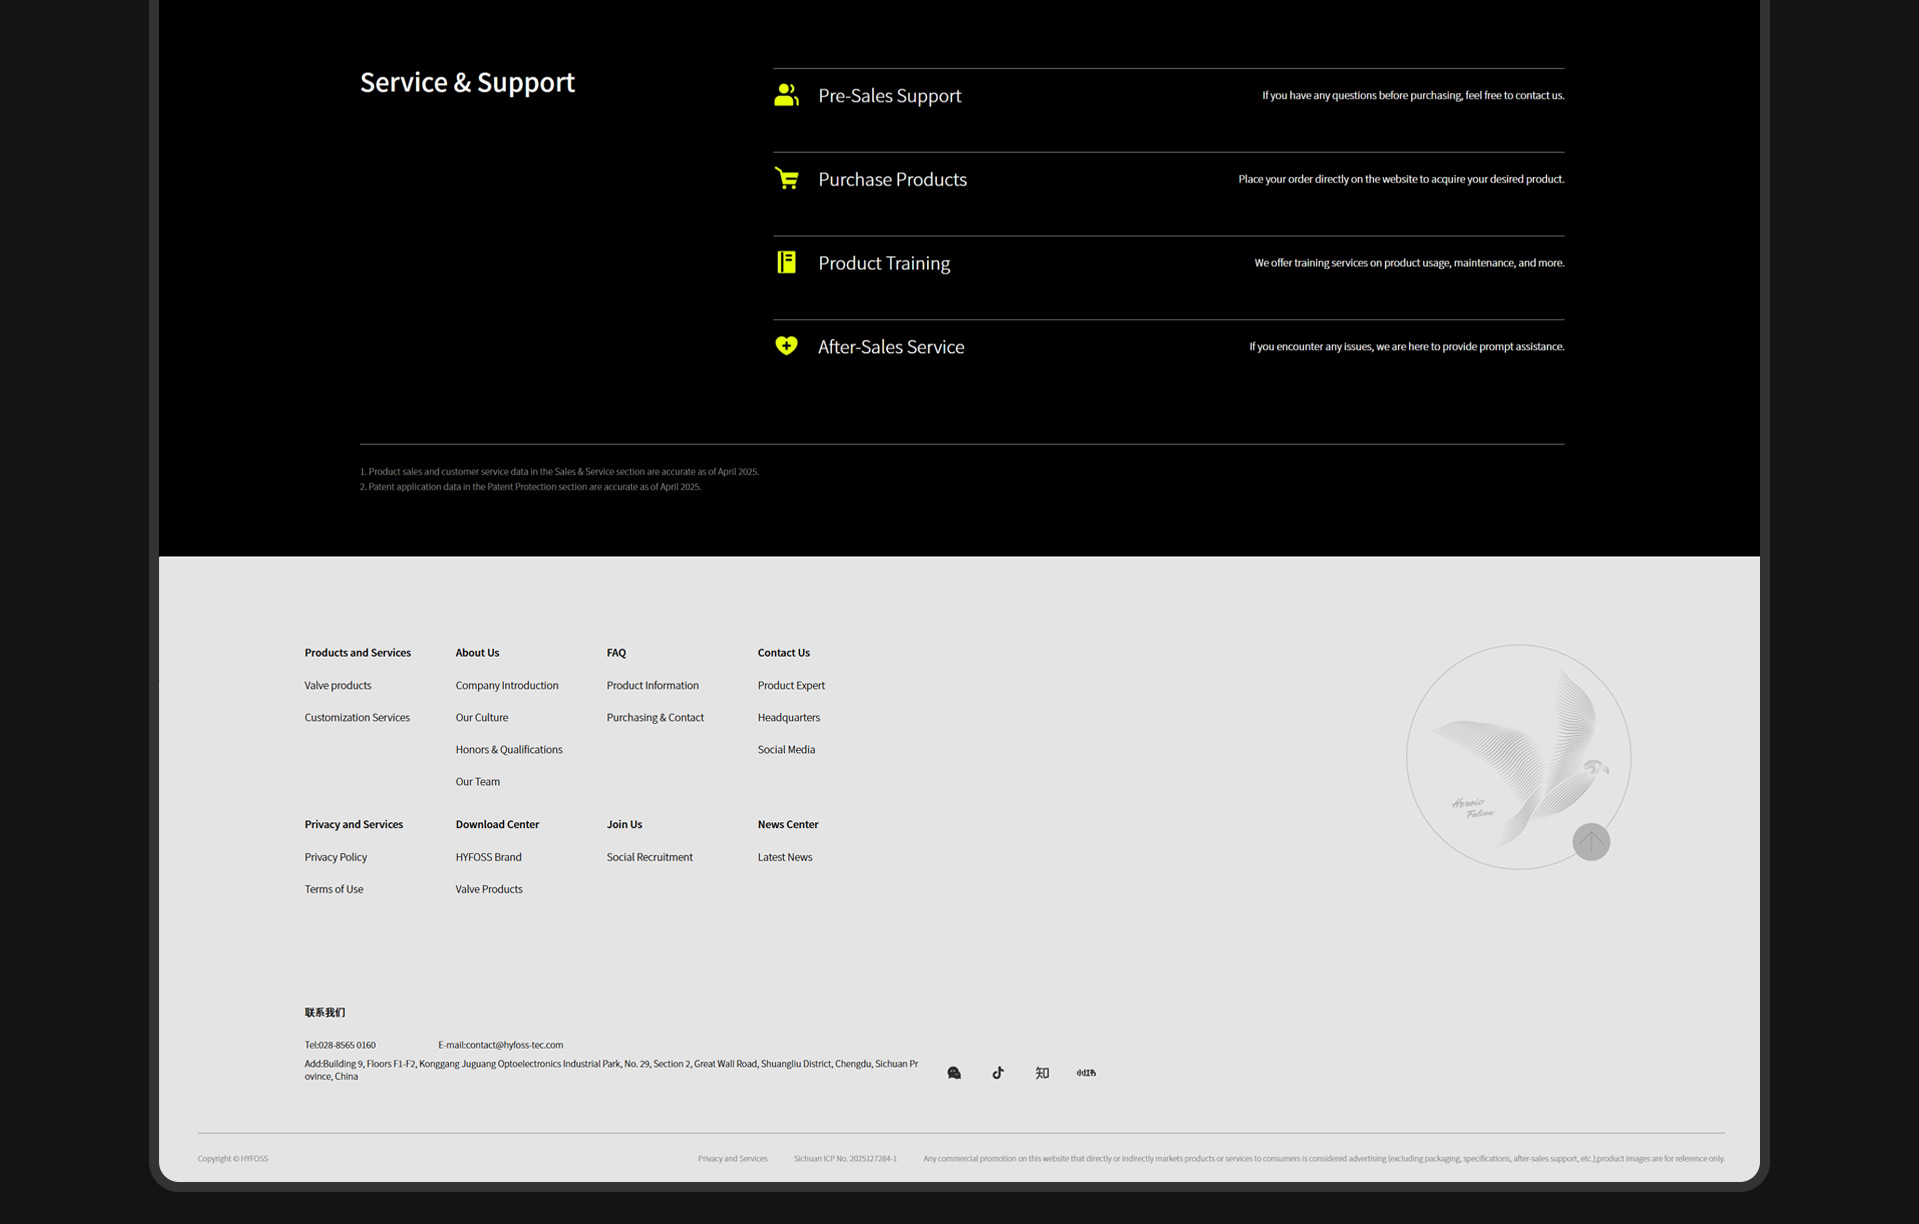Open the Valve products footer link
The height and width of the screenshot is (1224, 1919).
point(338,686)
